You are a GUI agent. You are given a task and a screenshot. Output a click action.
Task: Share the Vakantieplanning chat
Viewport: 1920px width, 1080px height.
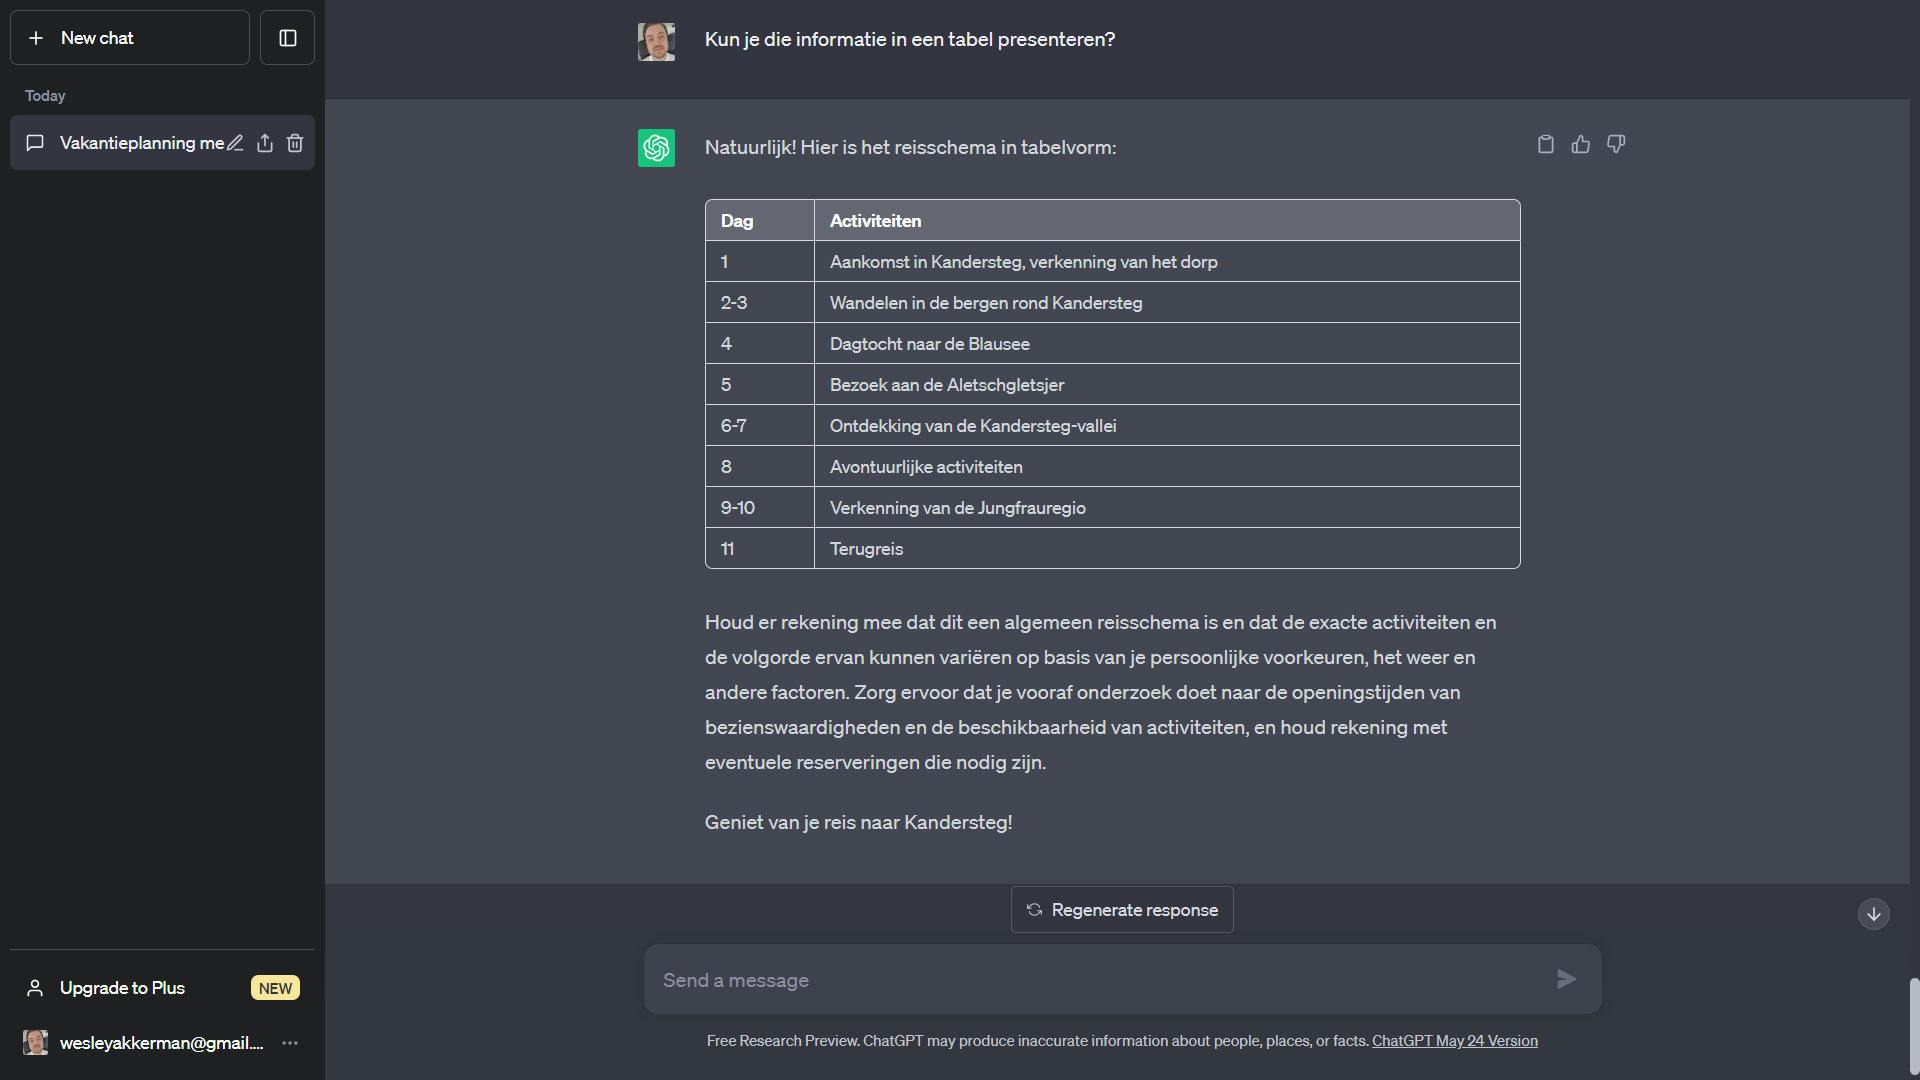point(265,143)
